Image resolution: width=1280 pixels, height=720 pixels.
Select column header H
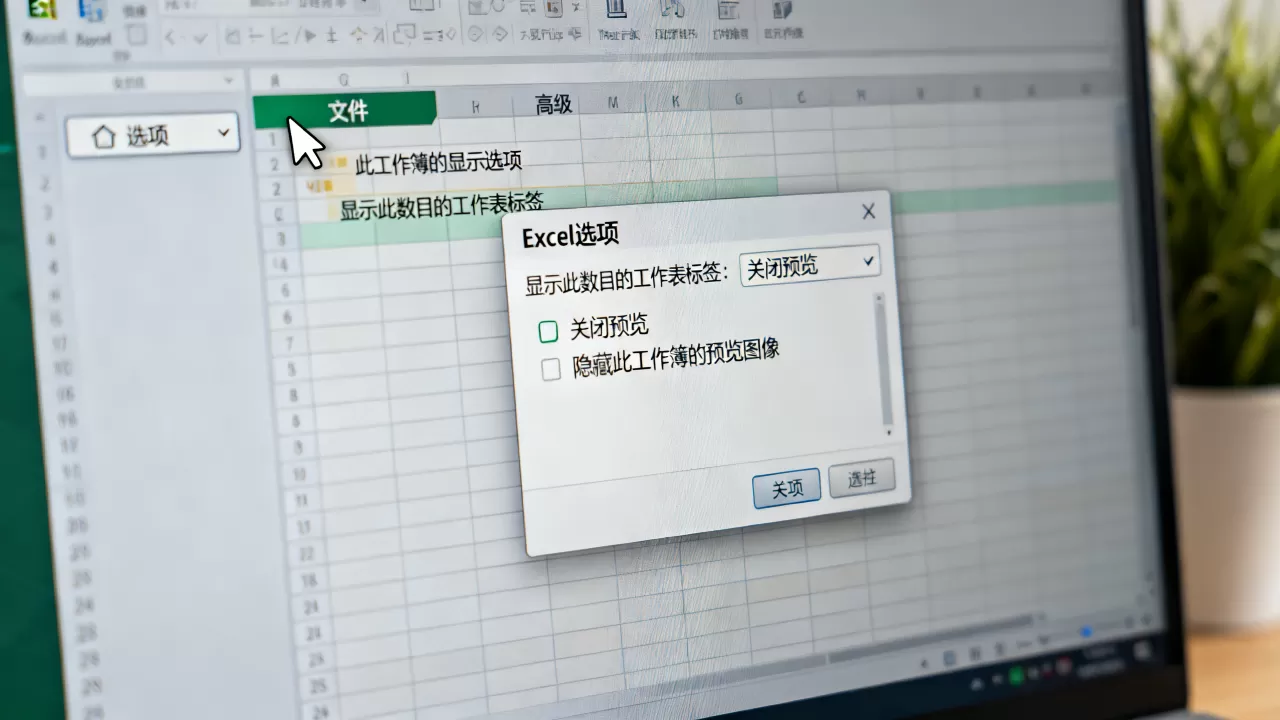click(x=476, y=105)
